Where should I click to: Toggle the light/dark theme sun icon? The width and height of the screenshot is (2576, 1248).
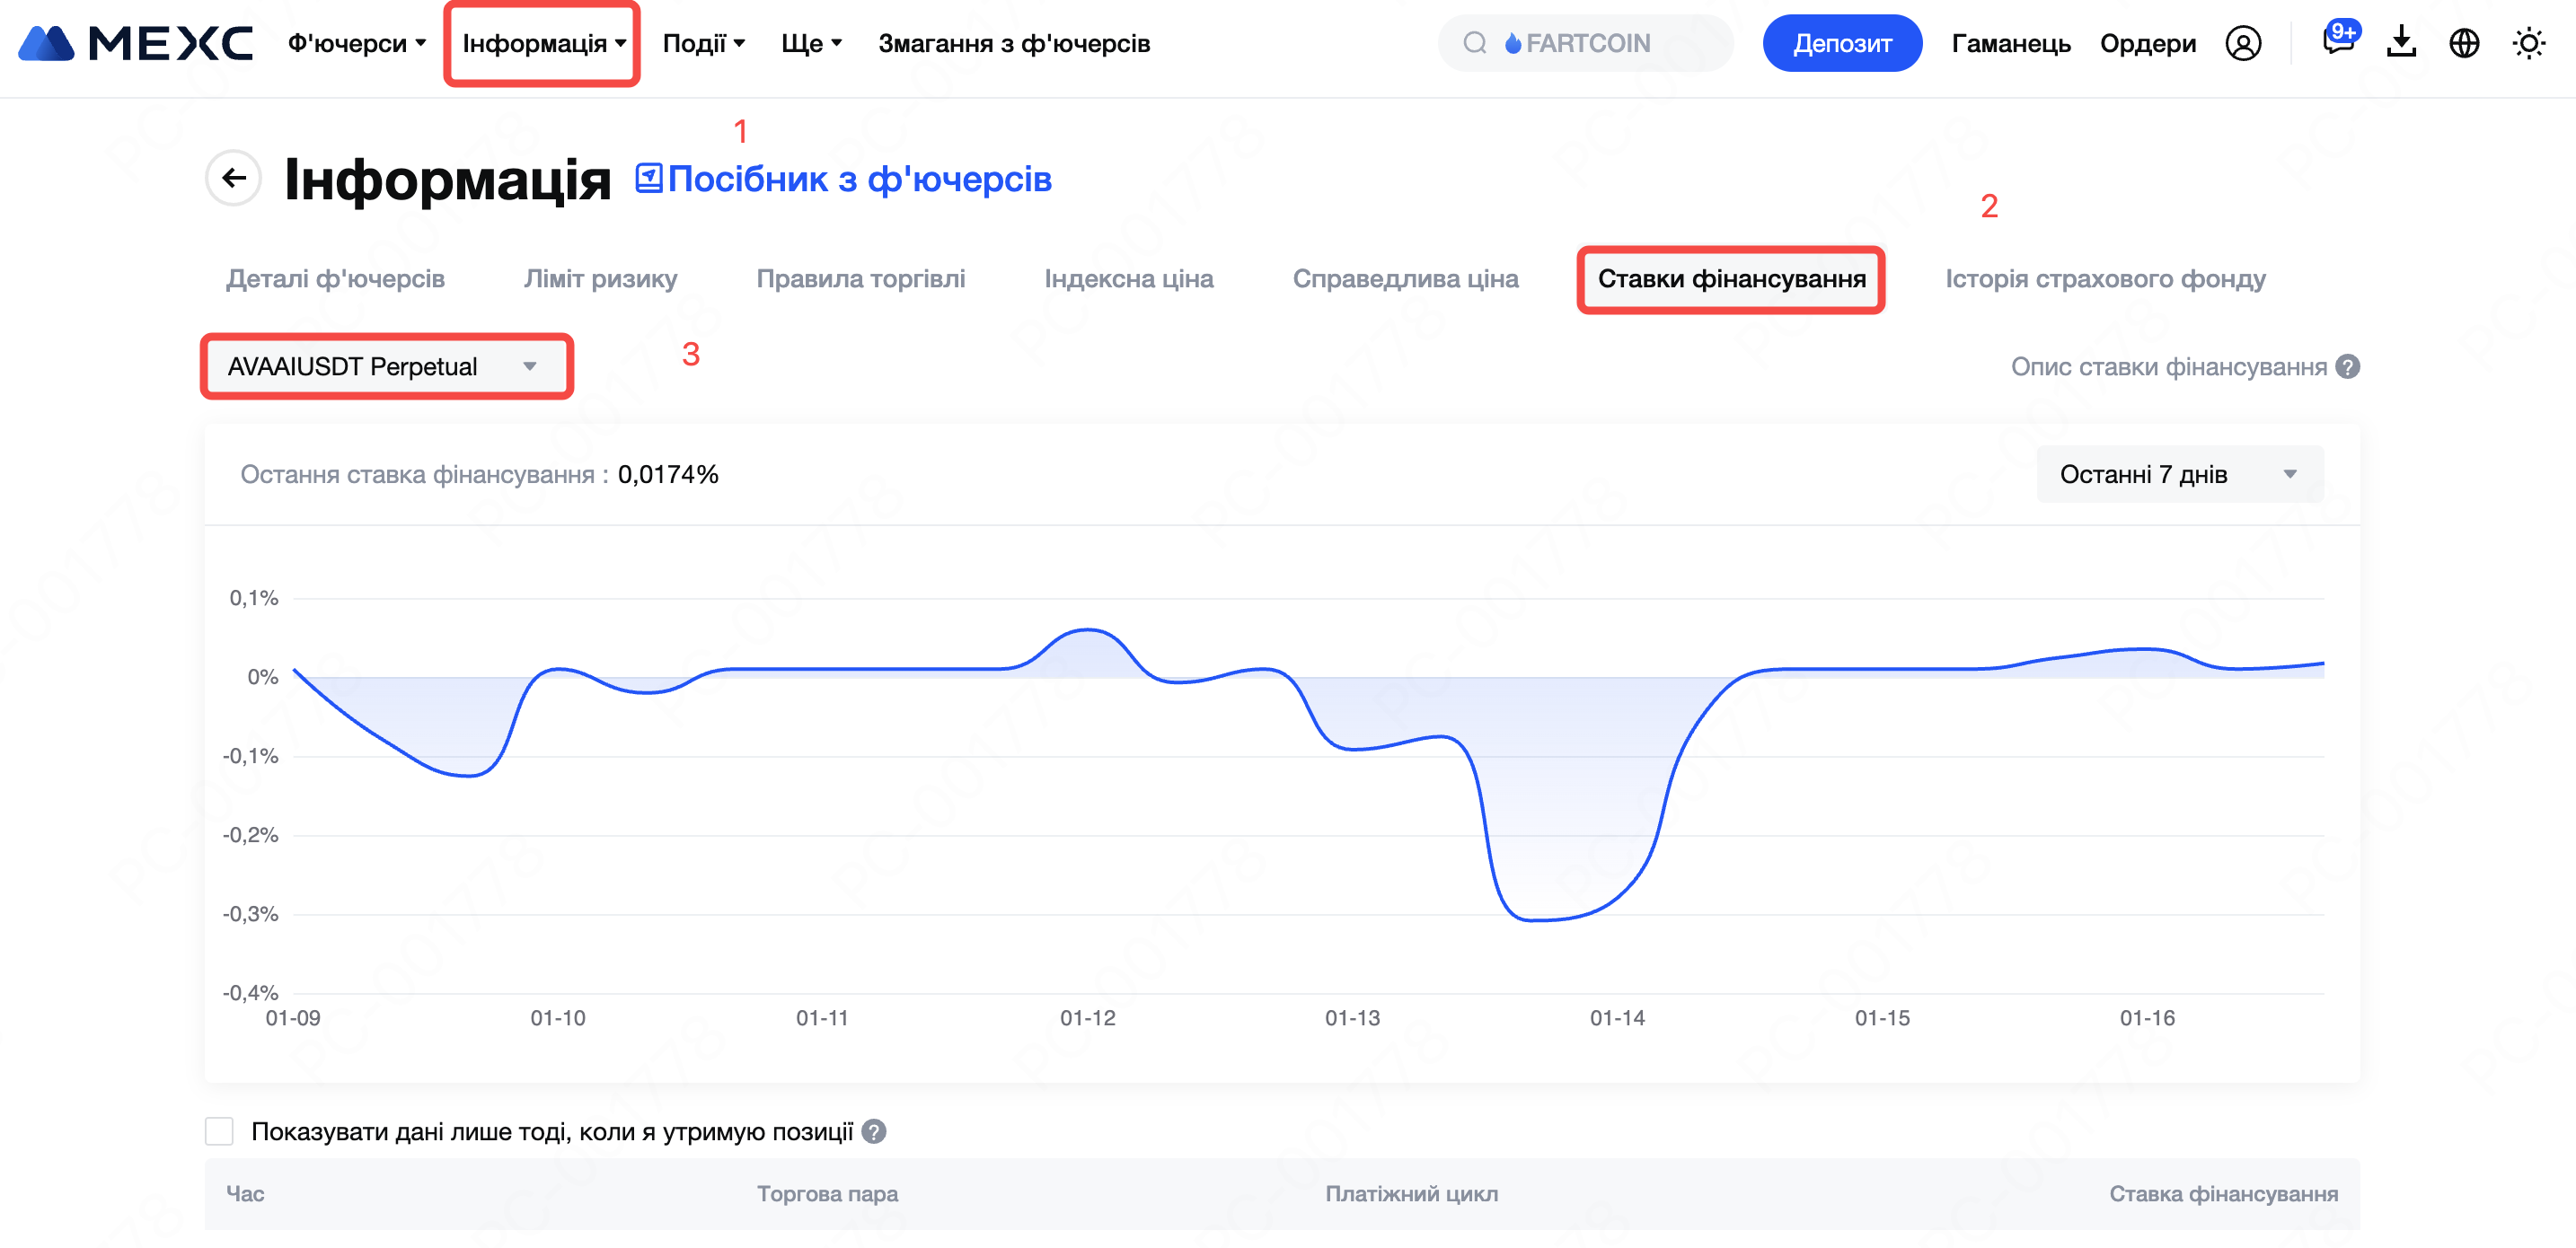coord(2528,43)
